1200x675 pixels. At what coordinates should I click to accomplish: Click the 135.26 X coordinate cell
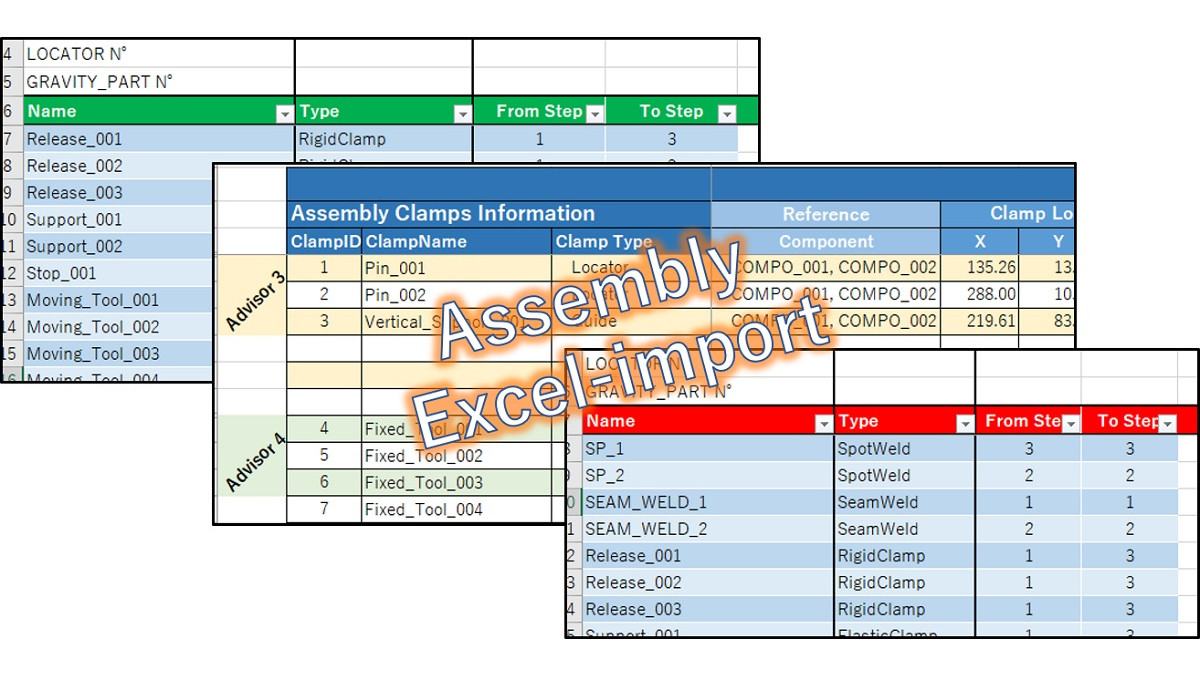pyautogui.click(x=979, y=268)
